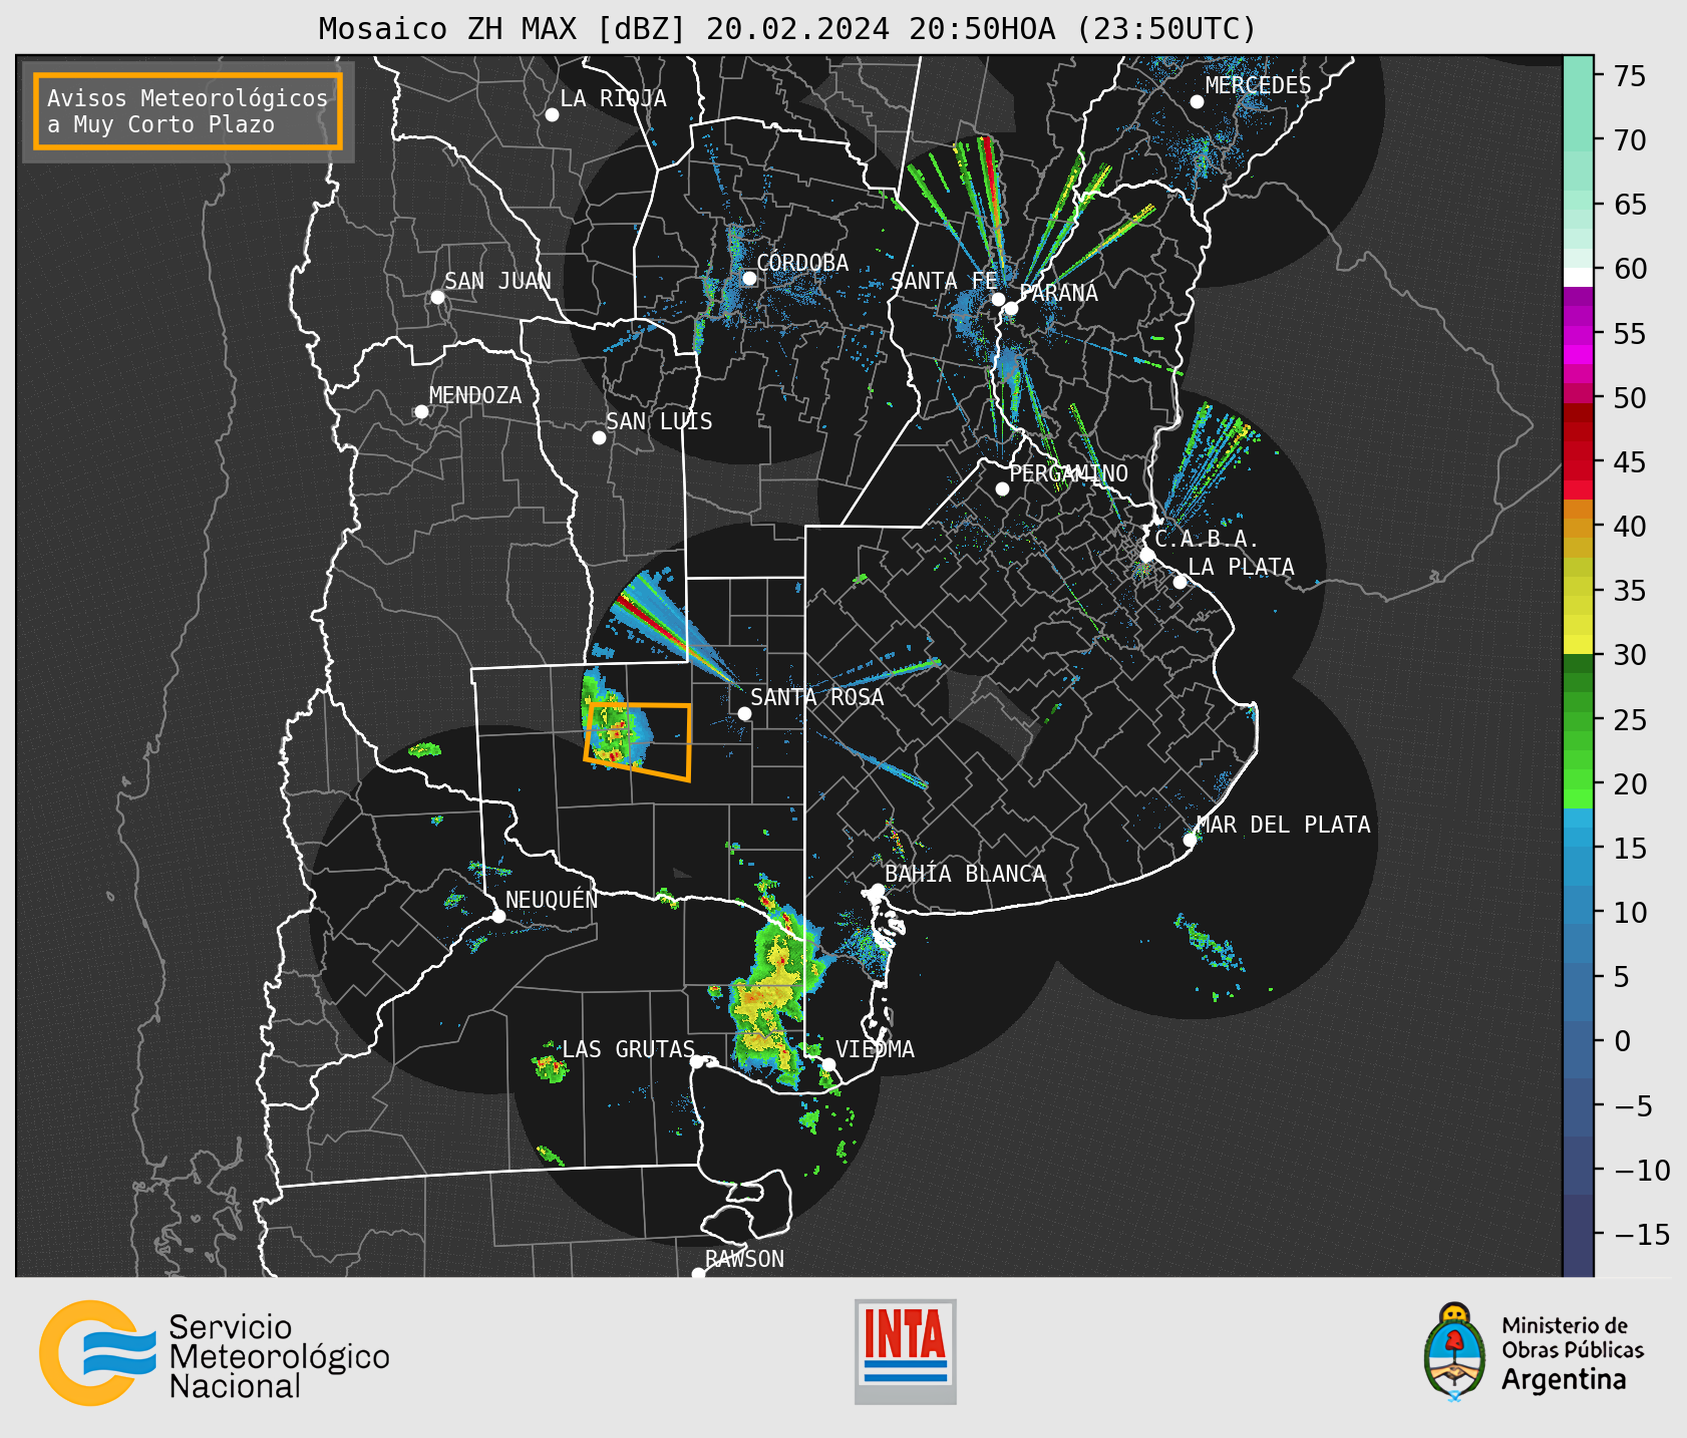This screenshot has width=1687, height=1438.
Task: Click the Servicio Meteorológico Nacional logo
Action: click(214, 1353)
